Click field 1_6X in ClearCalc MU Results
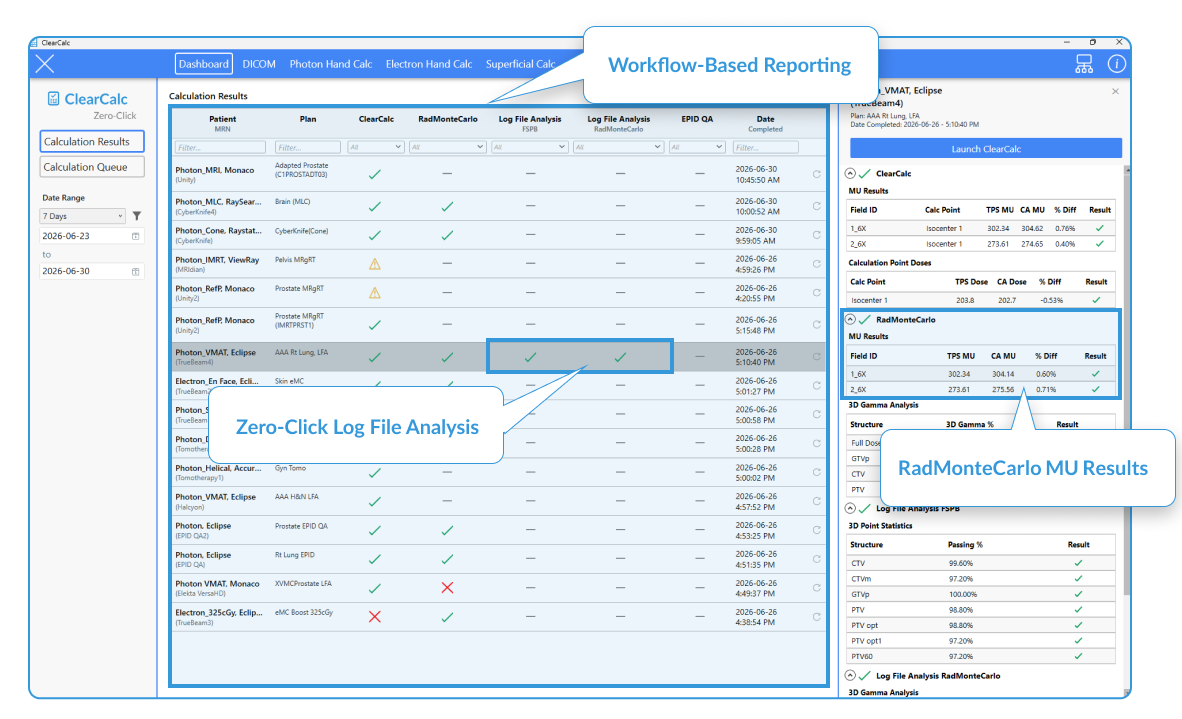The height and width of the screenshot is (719, 1182). point(859,228)
